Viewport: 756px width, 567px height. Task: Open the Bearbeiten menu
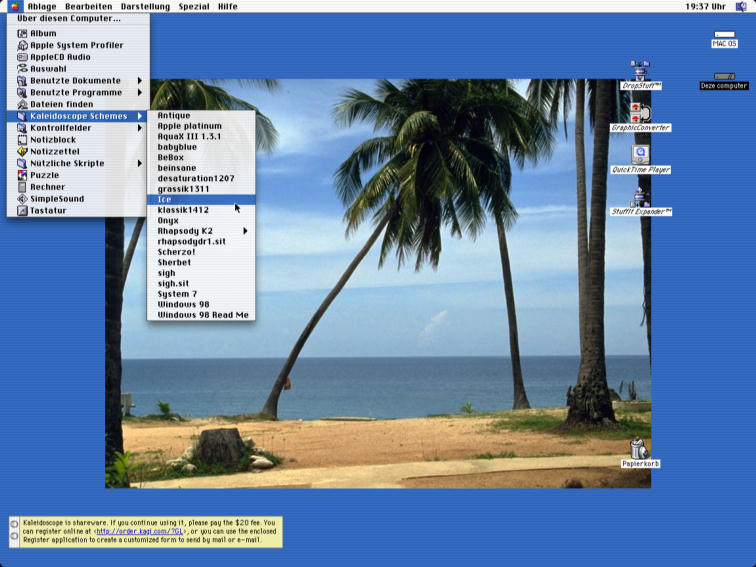[88, 6]
